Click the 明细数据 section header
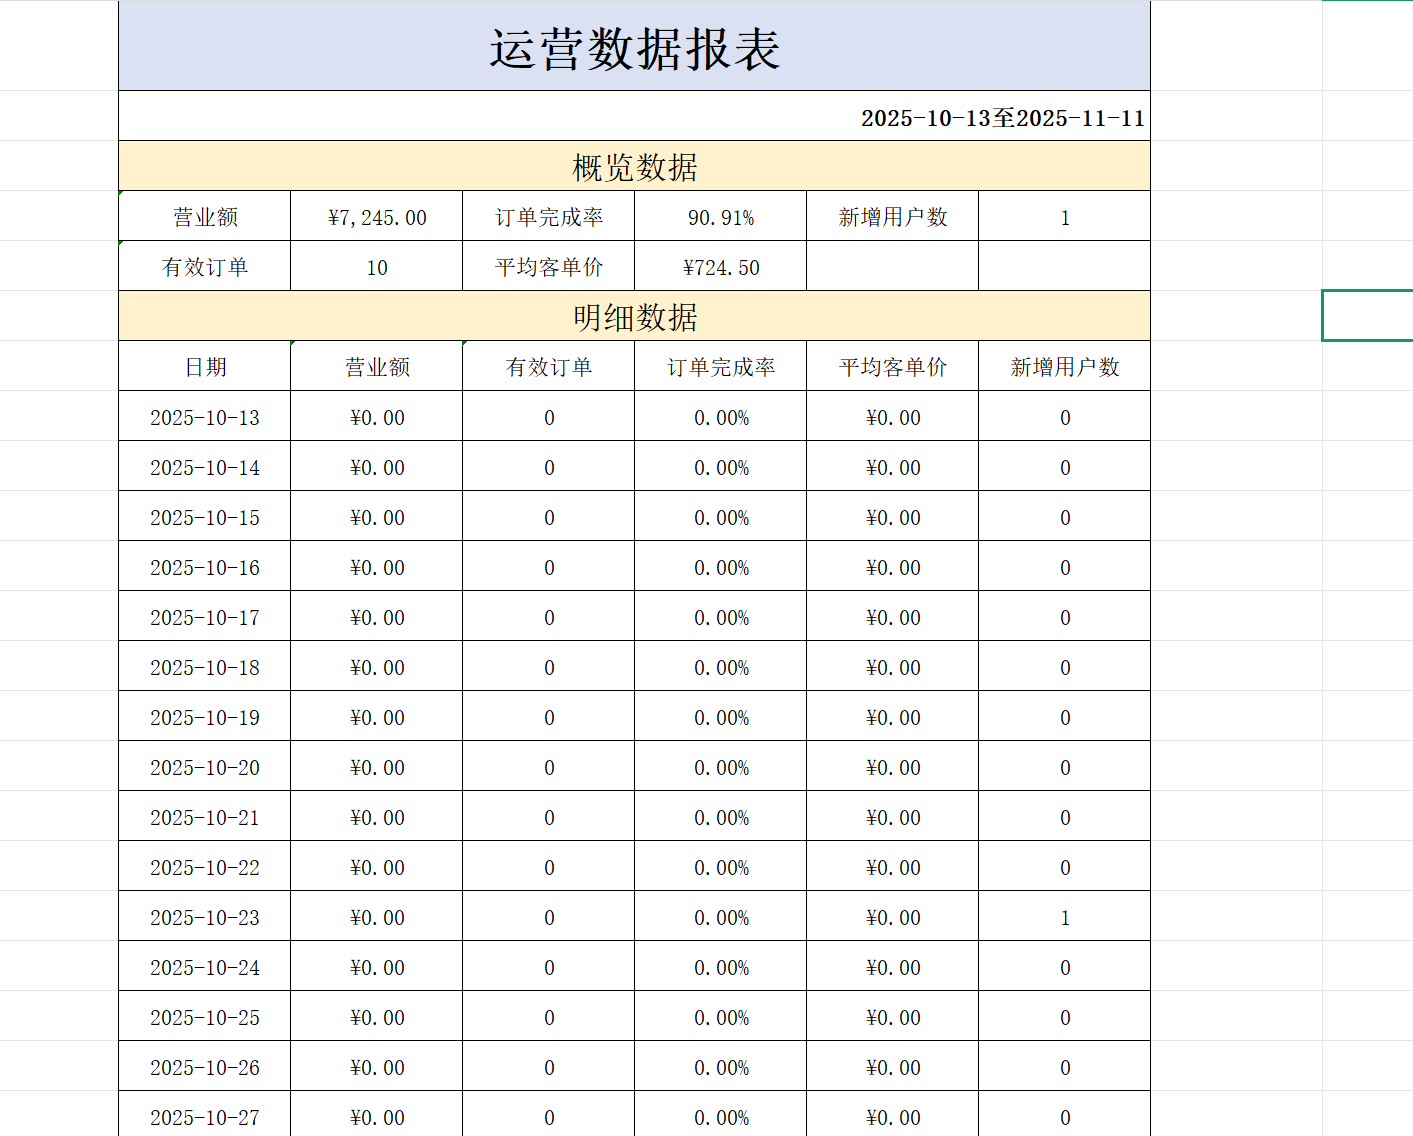The width and height of the screenshot is (1413, 1136). pyautogui.click(x=634, y=316)
